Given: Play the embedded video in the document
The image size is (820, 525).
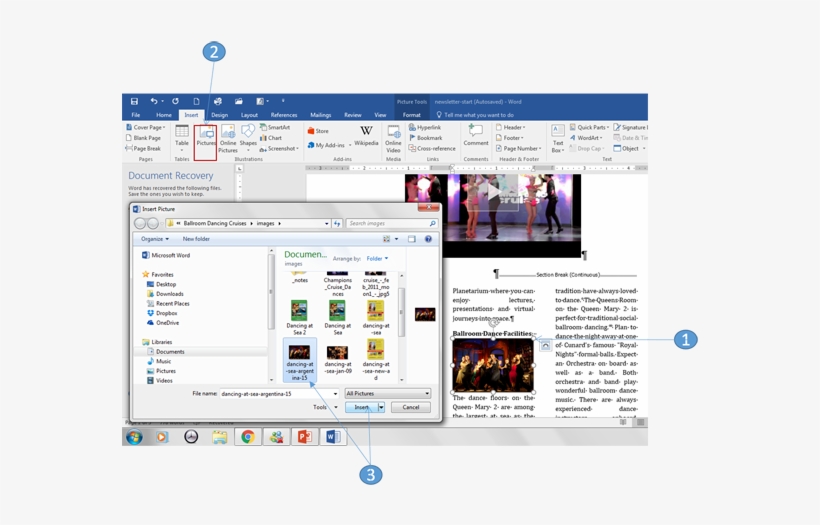Looking at the screenshot, I should click(x=494, y=192).
